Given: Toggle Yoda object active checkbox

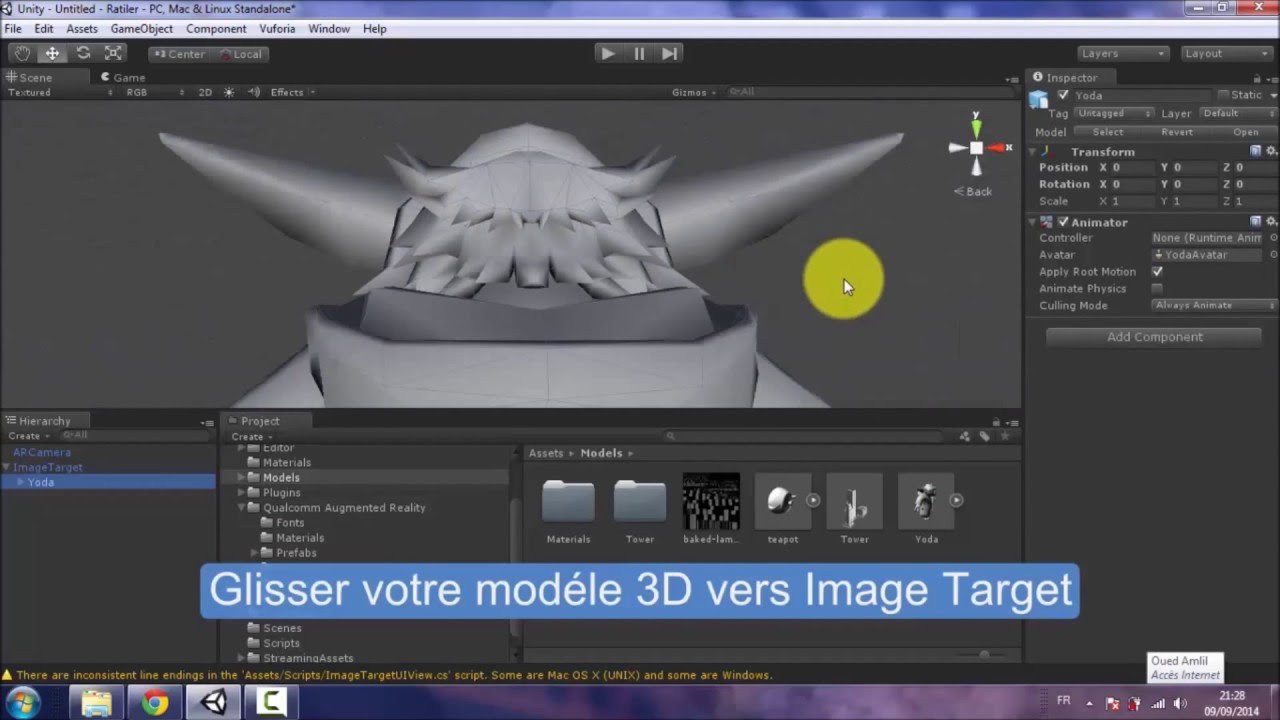Looking at the screenshot, I should 1063,95.
